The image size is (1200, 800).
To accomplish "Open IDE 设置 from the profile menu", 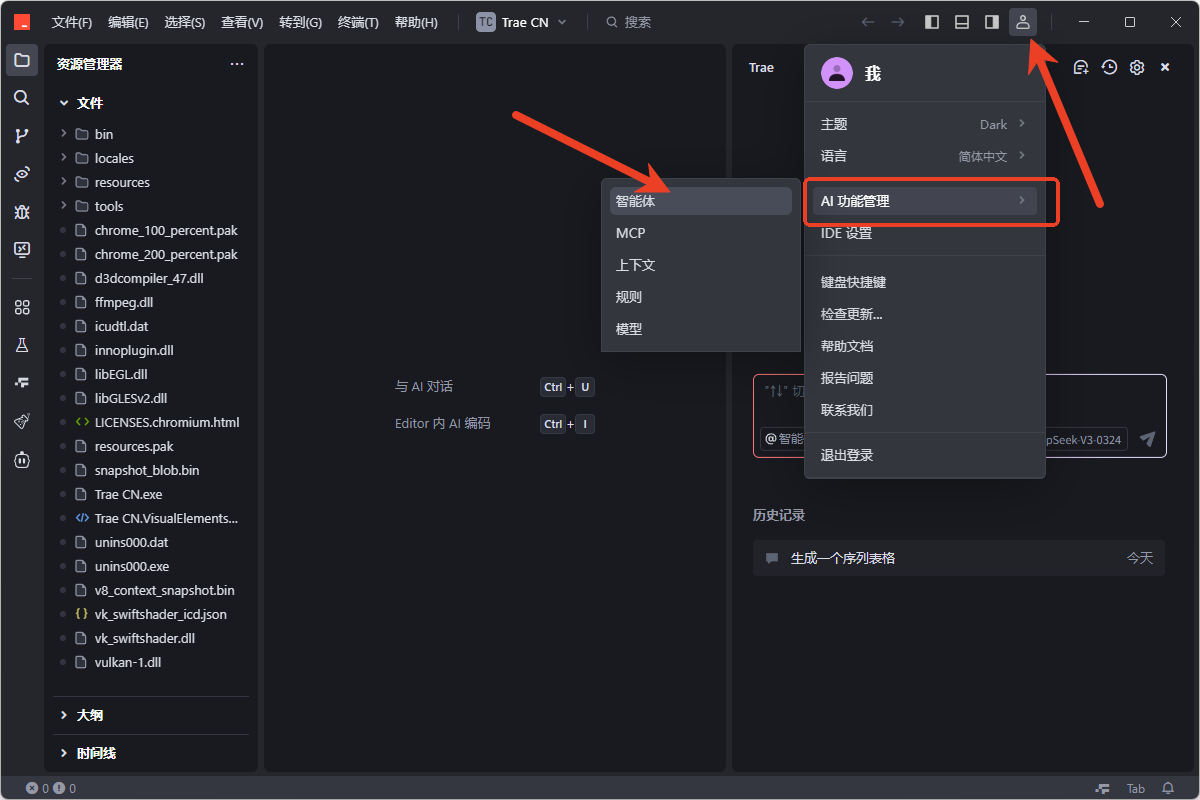I will point(924,233).
